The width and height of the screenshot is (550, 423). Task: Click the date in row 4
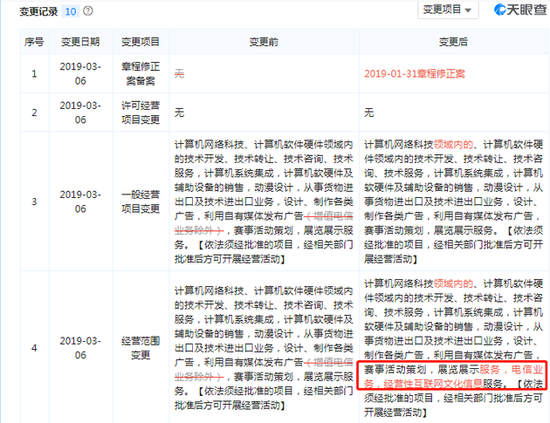point(80,348)
